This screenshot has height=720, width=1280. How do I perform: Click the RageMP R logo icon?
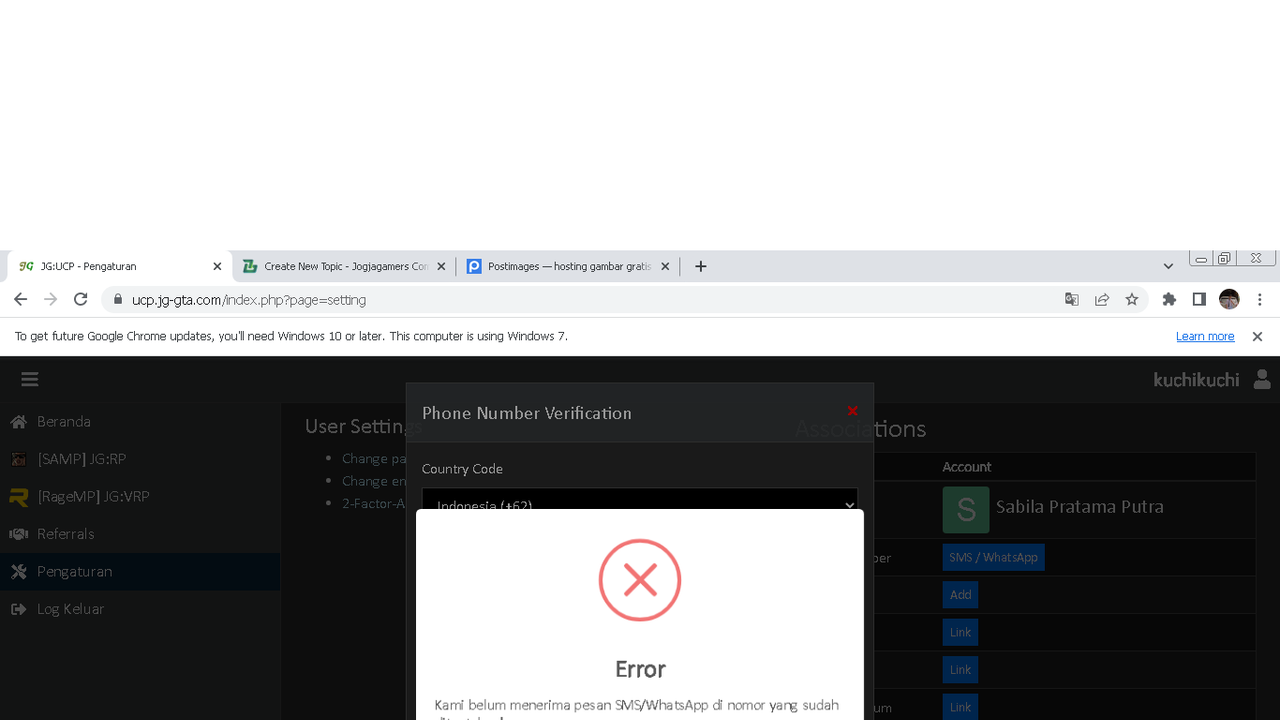(18, 497)
